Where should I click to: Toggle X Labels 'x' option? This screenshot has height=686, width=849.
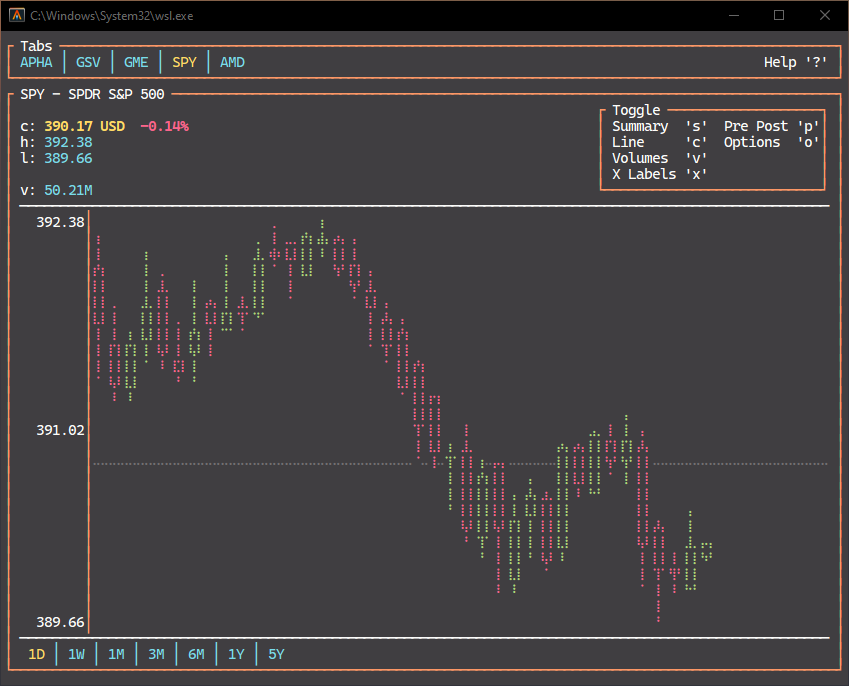point(659,174)
